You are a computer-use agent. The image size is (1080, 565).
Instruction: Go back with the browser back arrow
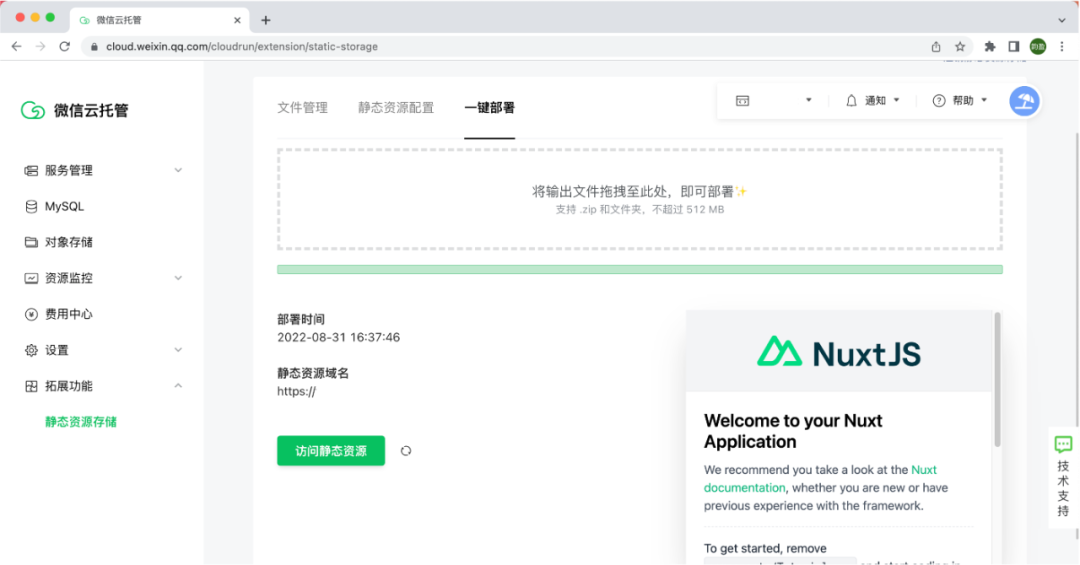17,46
